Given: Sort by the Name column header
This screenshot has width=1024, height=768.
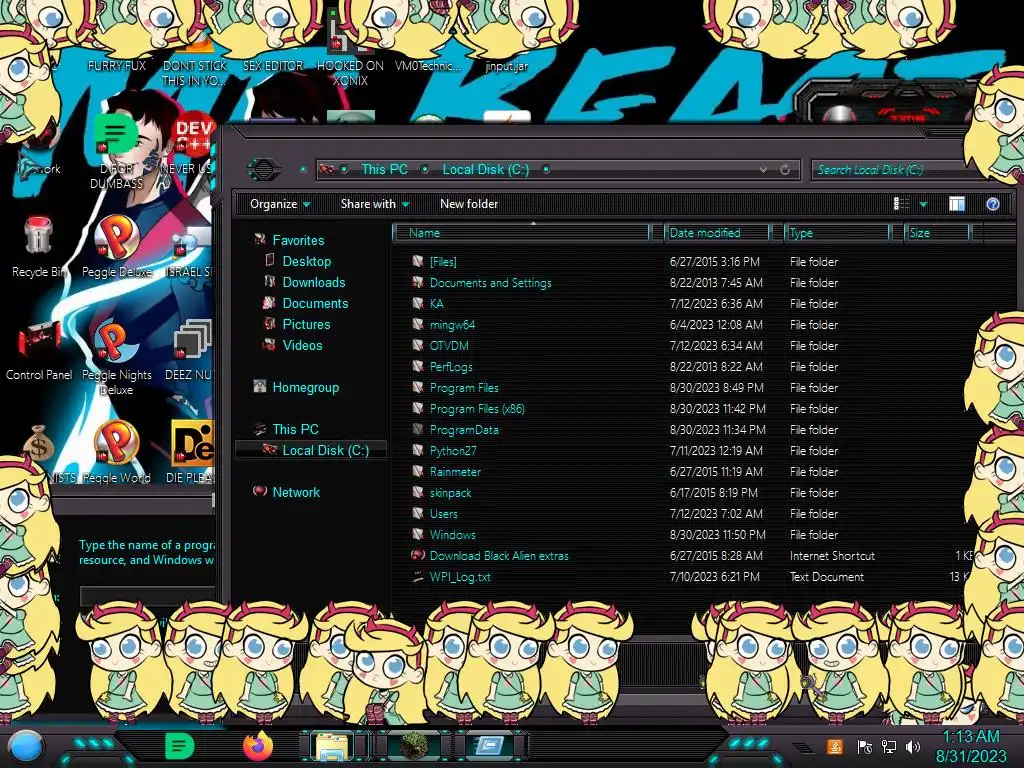Looking at the screenshot, I should [522, 233].
